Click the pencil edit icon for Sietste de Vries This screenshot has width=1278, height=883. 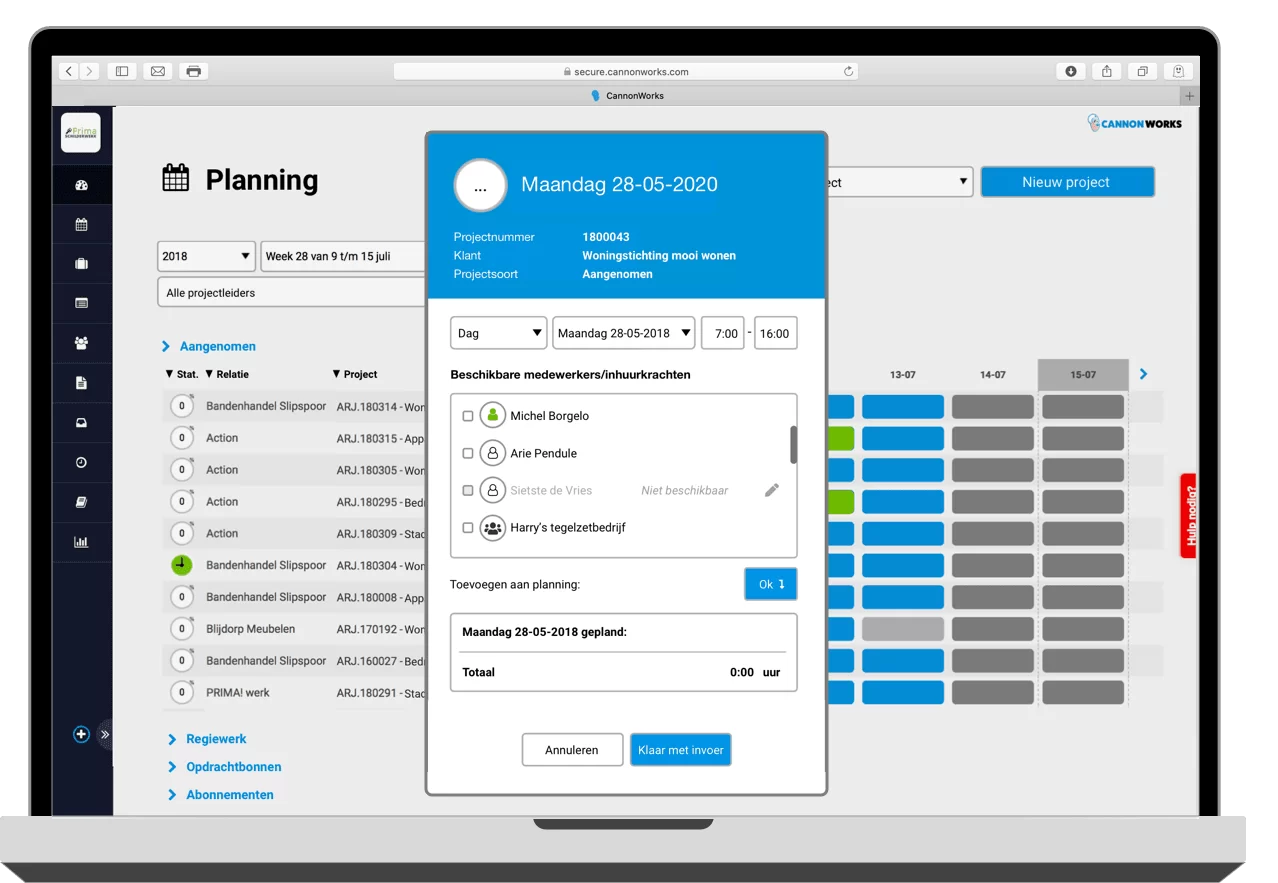click(x=771, y=490)
